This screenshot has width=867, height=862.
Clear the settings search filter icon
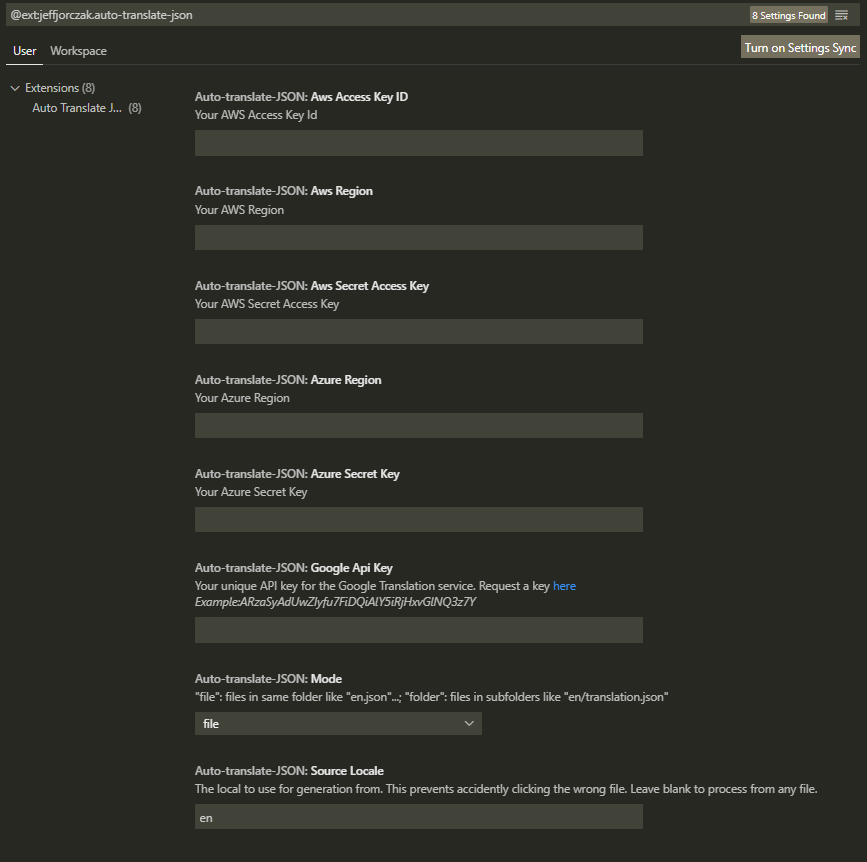tap(841, 15)
